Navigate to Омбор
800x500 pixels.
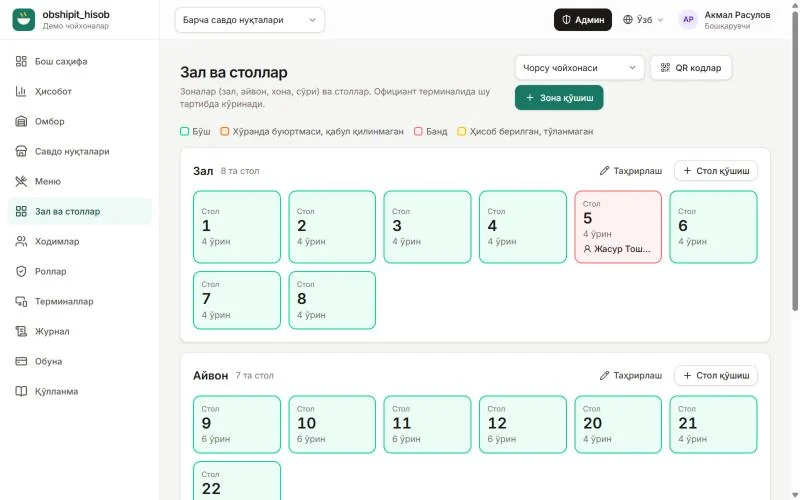80,121
